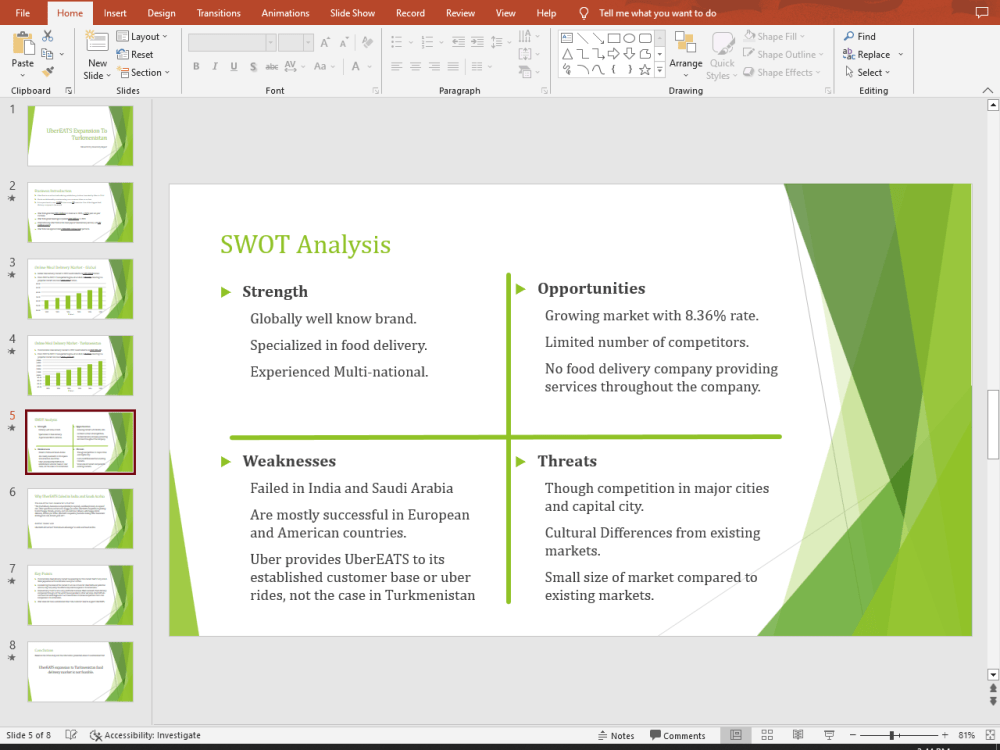Open the File menu
The height and width of the screenshot is (750, 1000).
point(22,13)
